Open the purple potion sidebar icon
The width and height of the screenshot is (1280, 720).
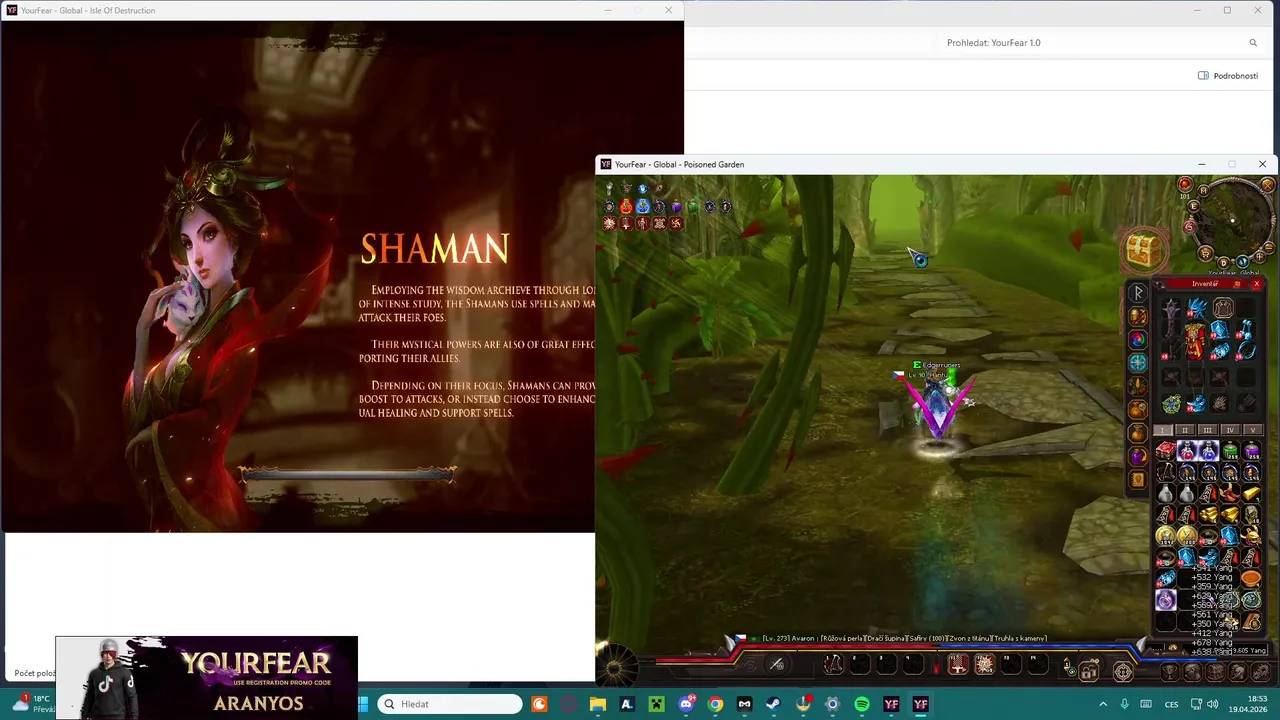tap(1138, 456)
